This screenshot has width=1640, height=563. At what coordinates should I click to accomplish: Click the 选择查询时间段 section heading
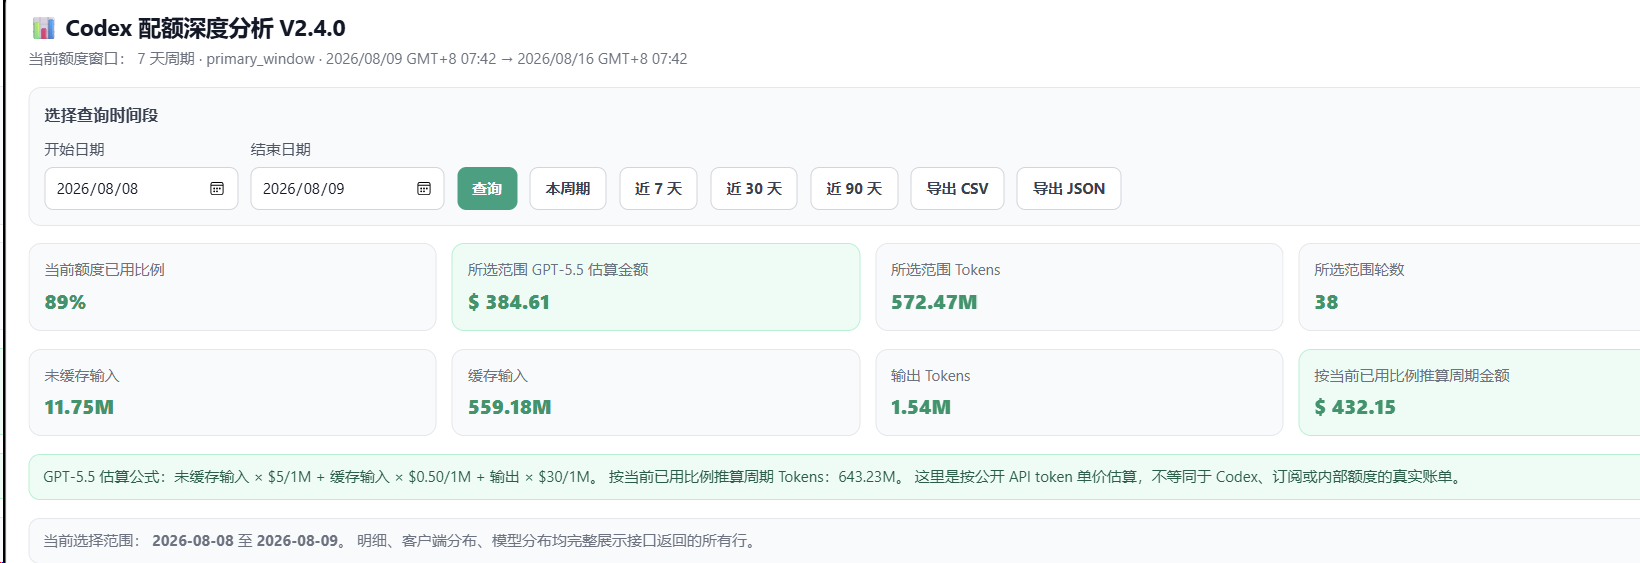(101, 115)
